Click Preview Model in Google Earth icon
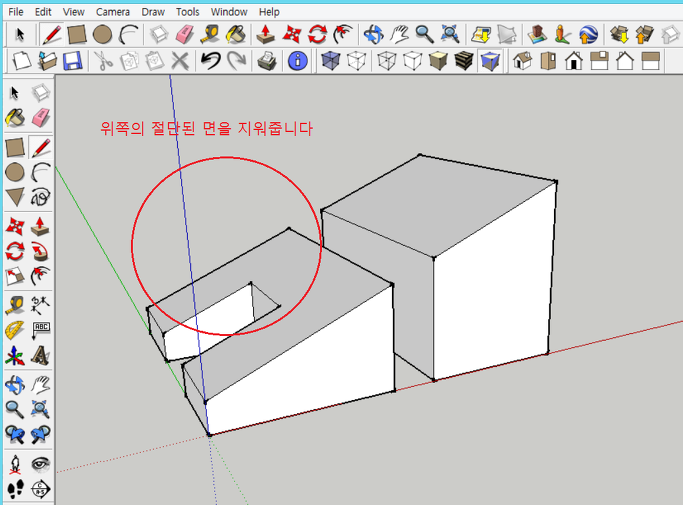Image resolution: width=683 pixels, height=505 pixels. (588, 34)
